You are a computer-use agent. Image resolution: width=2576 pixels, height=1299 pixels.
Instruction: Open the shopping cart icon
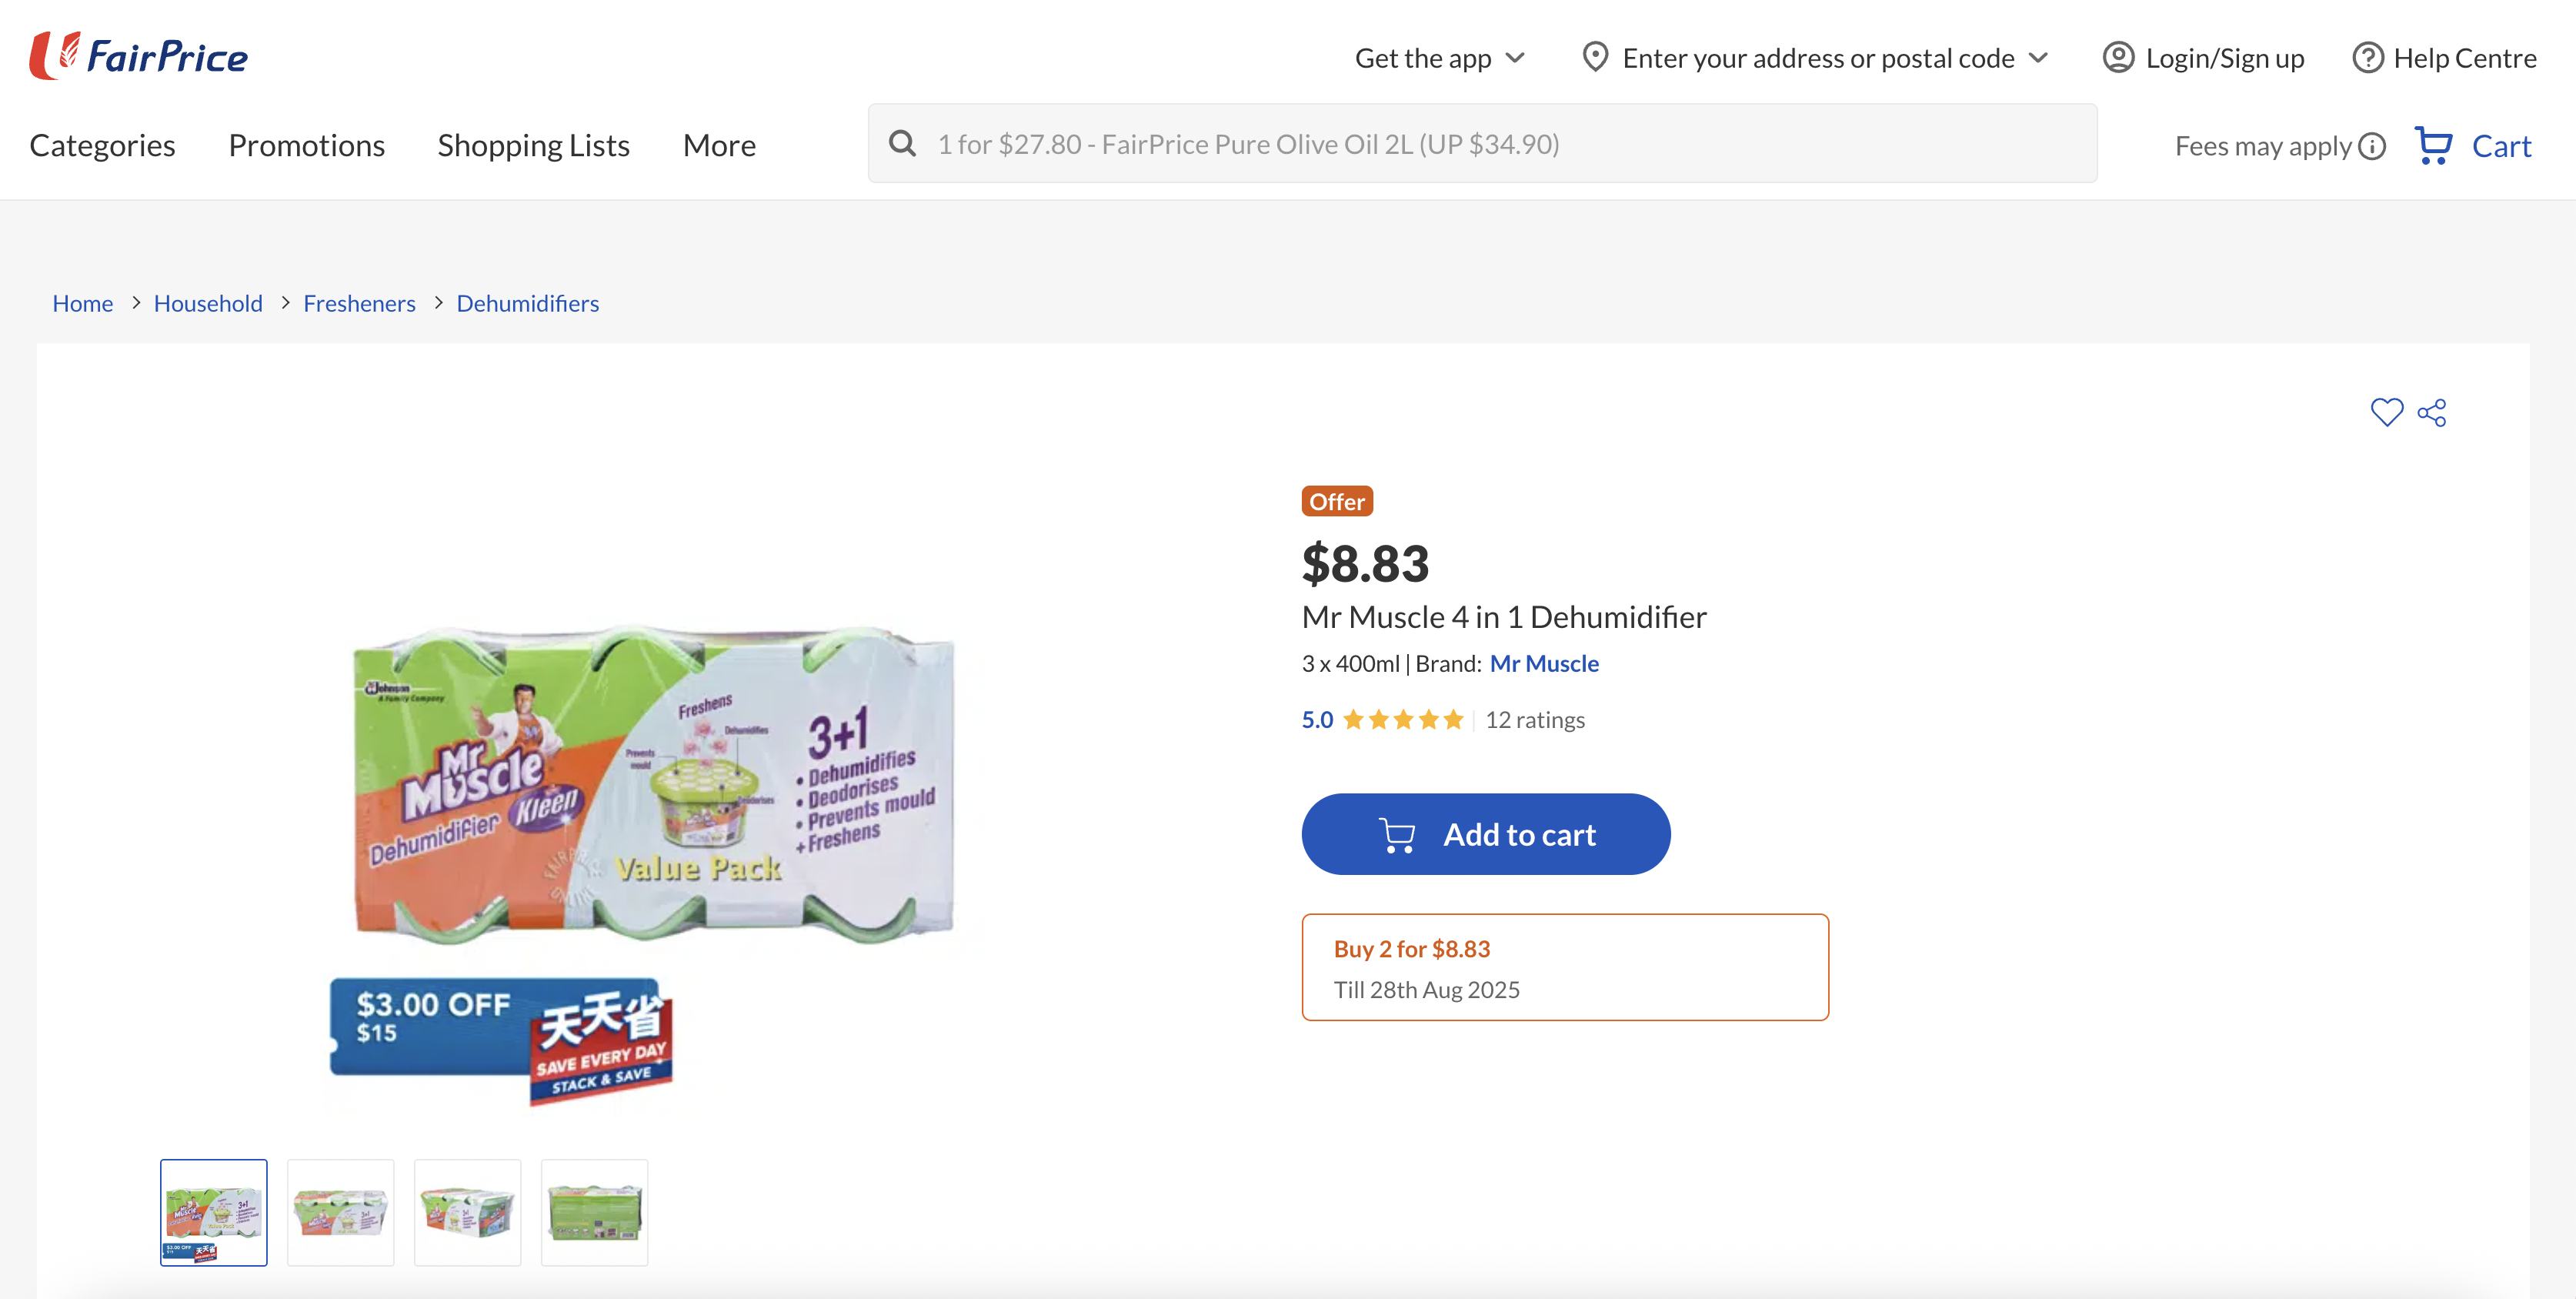point(2434,146)
